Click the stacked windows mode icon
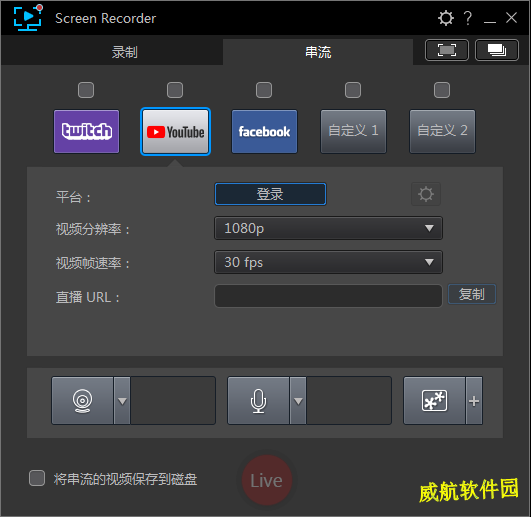This screenshot has width=531, height=517. pos(497,50)
